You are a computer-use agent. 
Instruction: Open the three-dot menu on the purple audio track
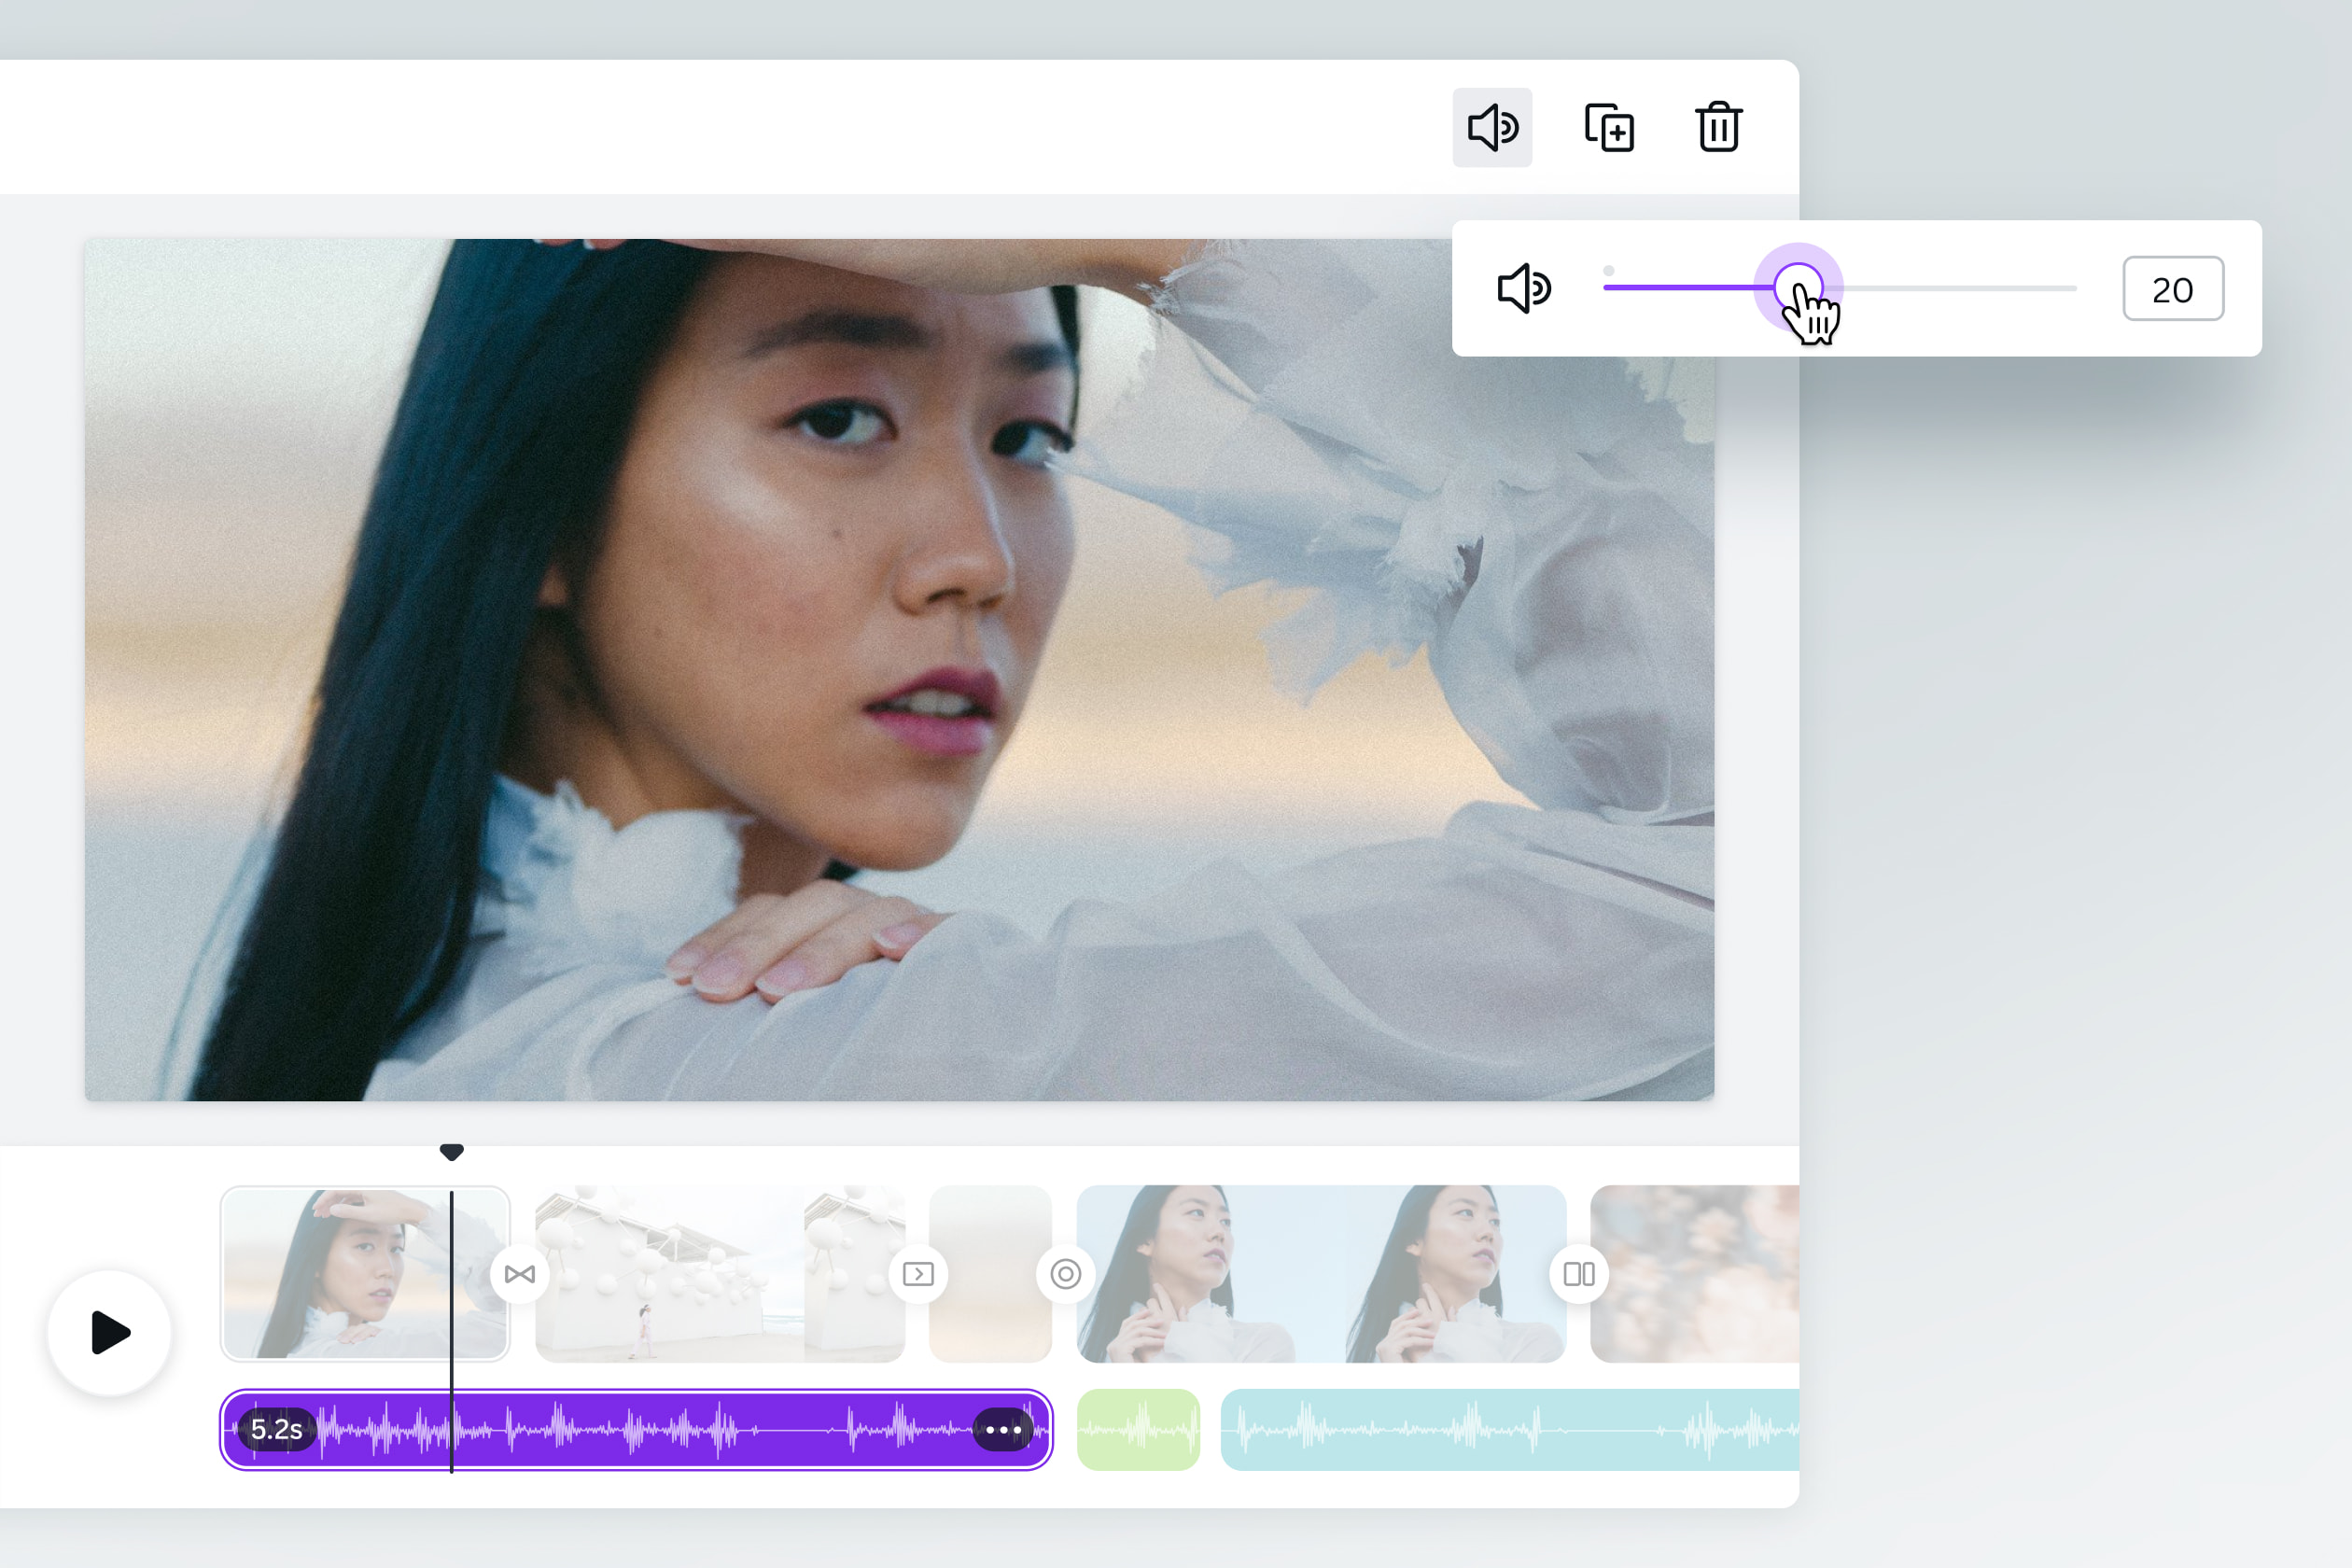point(1003,1429)
